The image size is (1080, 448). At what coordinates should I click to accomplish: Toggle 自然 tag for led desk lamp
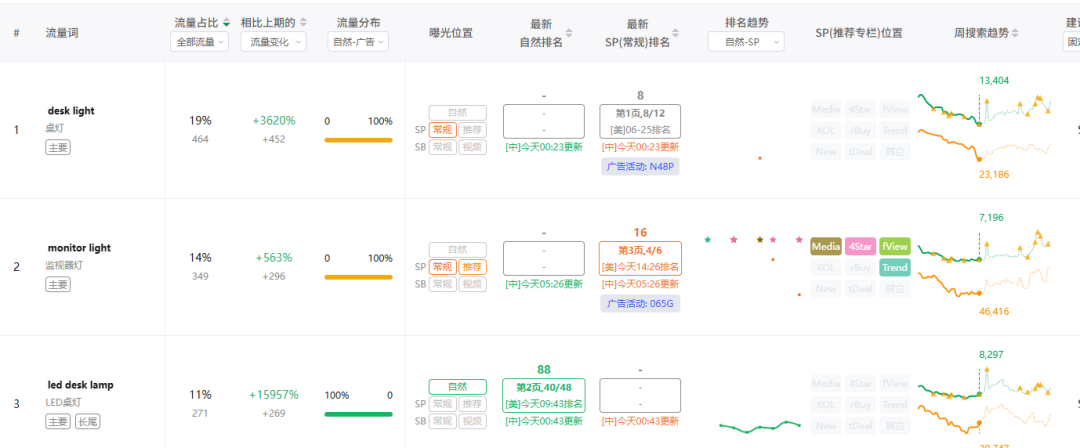pyautogui.click(x=457, y=387)
